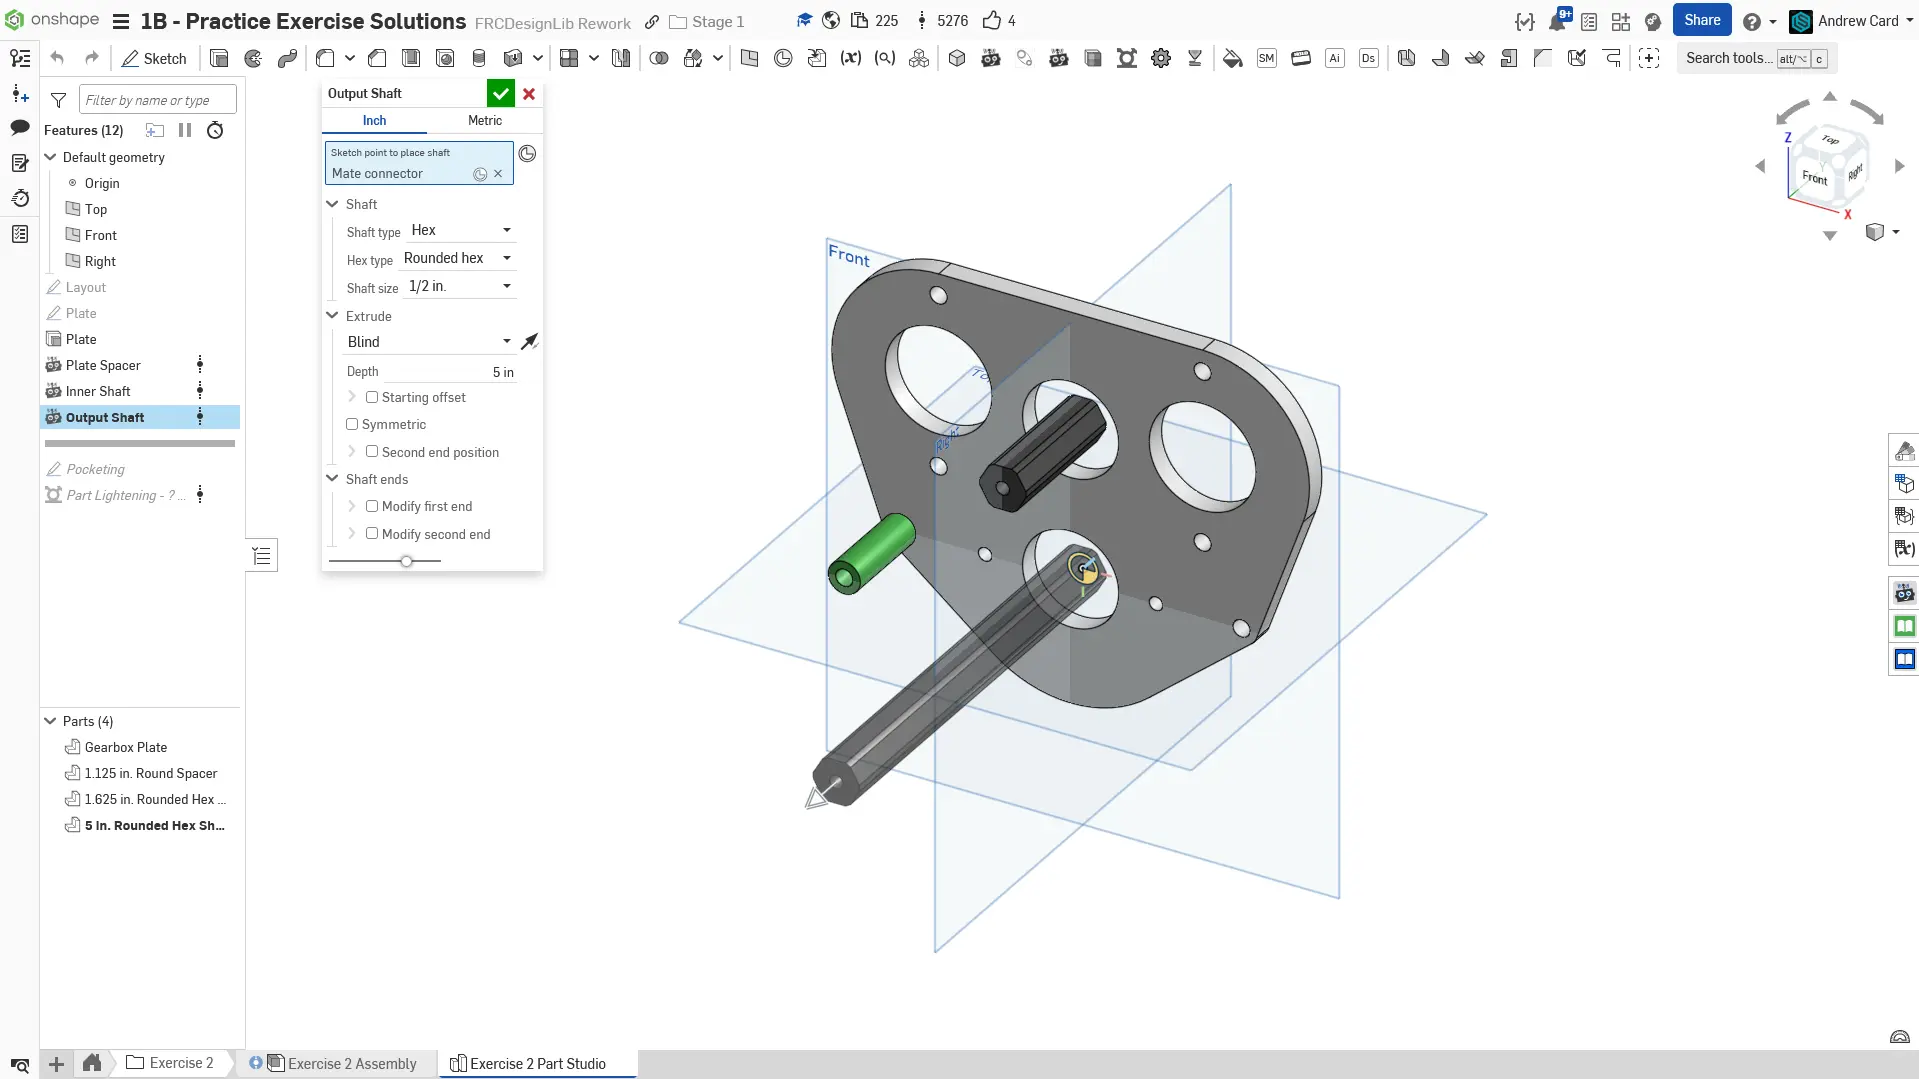Image resolution: width=1919 pixels, height=1079 pixels.
Task: Collapse the Shaft ends section
Action: pos(333,479)
